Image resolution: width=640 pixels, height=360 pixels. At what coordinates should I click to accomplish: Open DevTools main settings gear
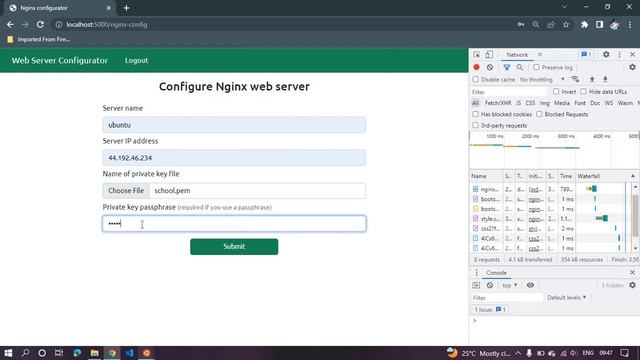pos(606,55)
